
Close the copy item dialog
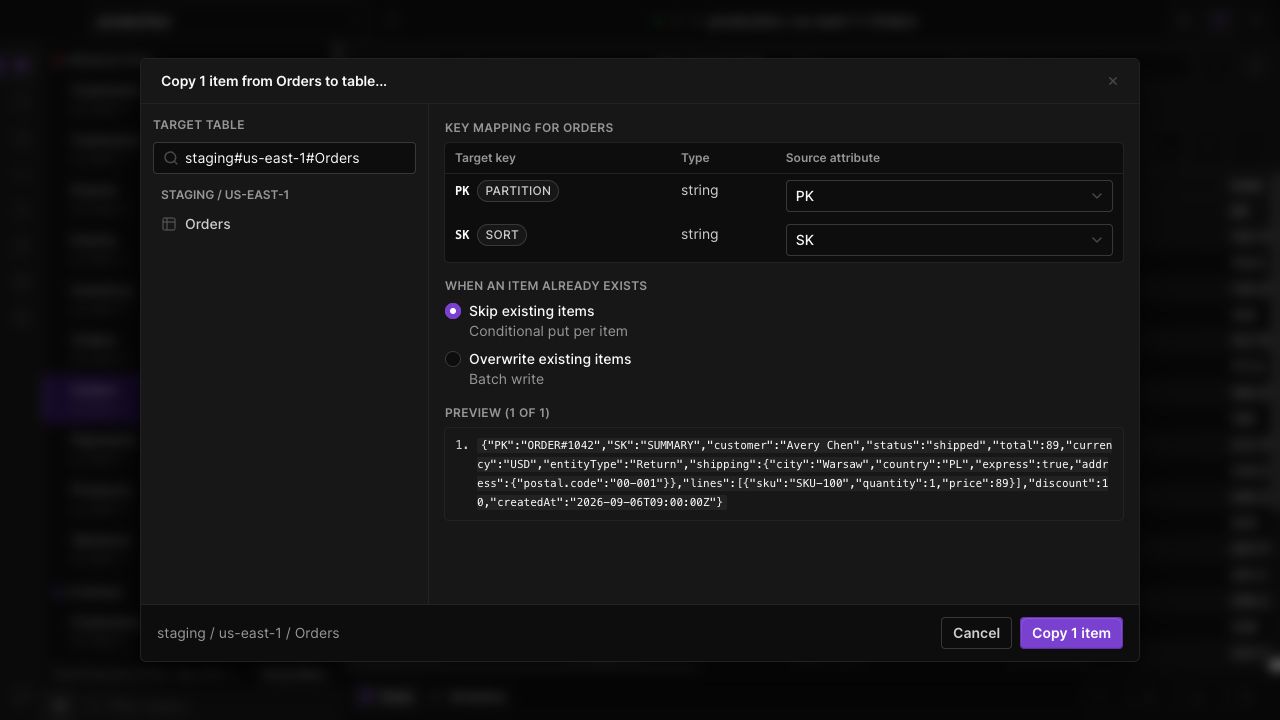pos(1113,81)
